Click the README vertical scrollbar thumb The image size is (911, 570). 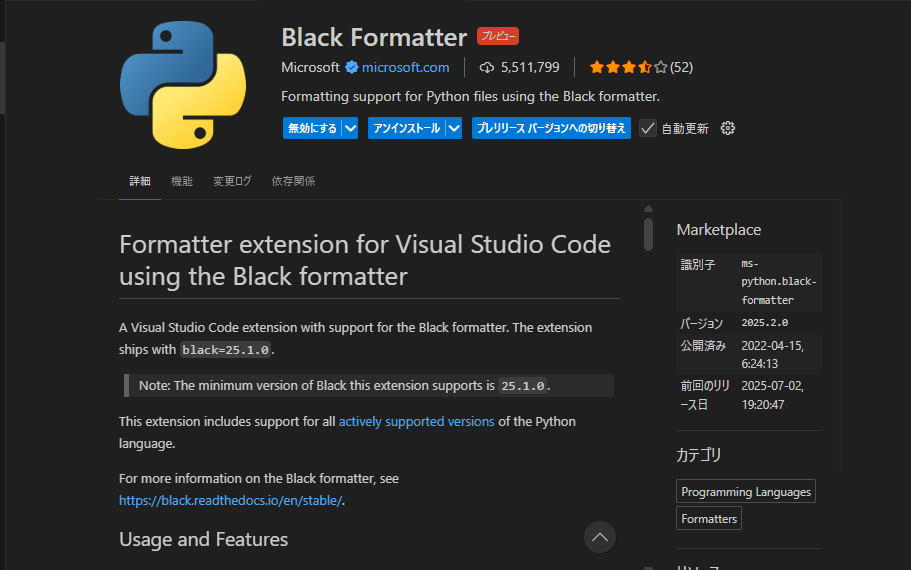[648, 234]
